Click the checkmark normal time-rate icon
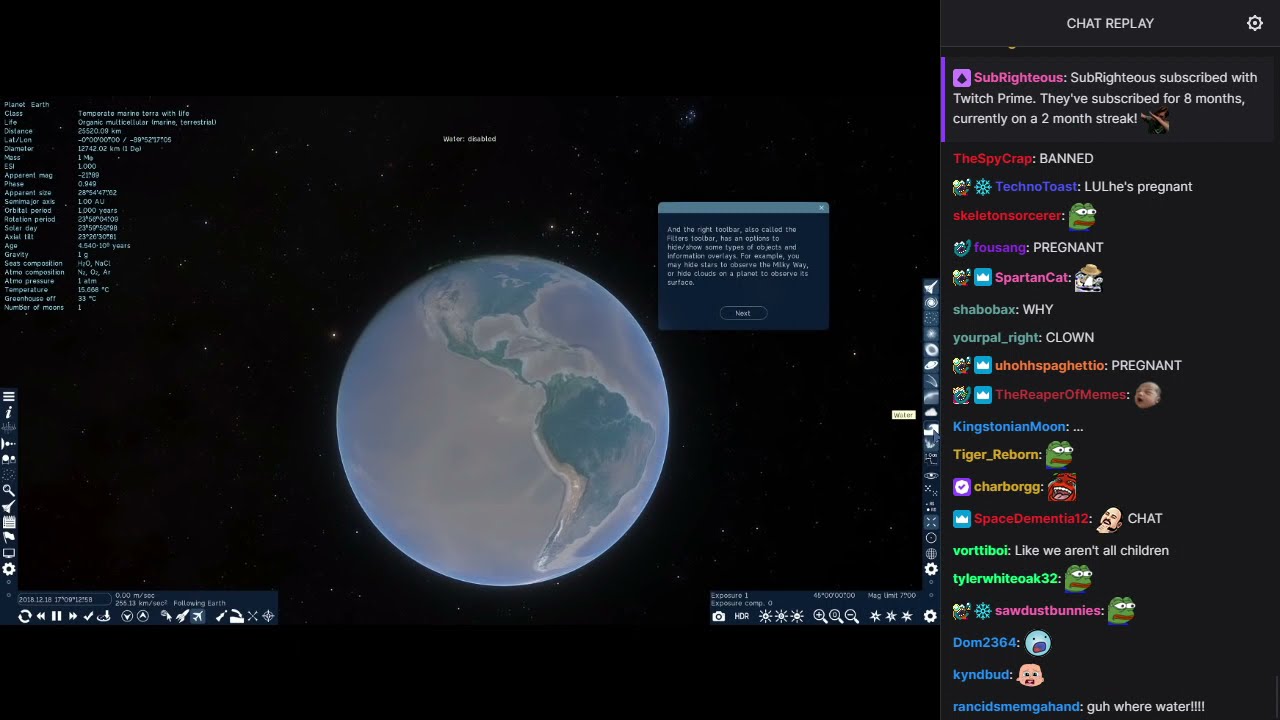Screen dimensions: 1280x720 [x=88, y=616]
